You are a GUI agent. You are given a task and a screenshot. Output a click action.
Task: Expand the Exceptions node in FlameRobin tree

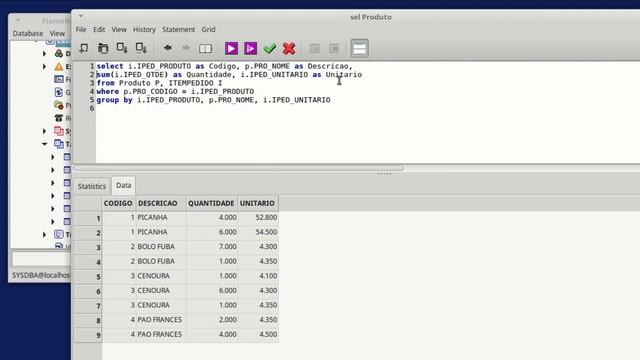pos(44,66)
